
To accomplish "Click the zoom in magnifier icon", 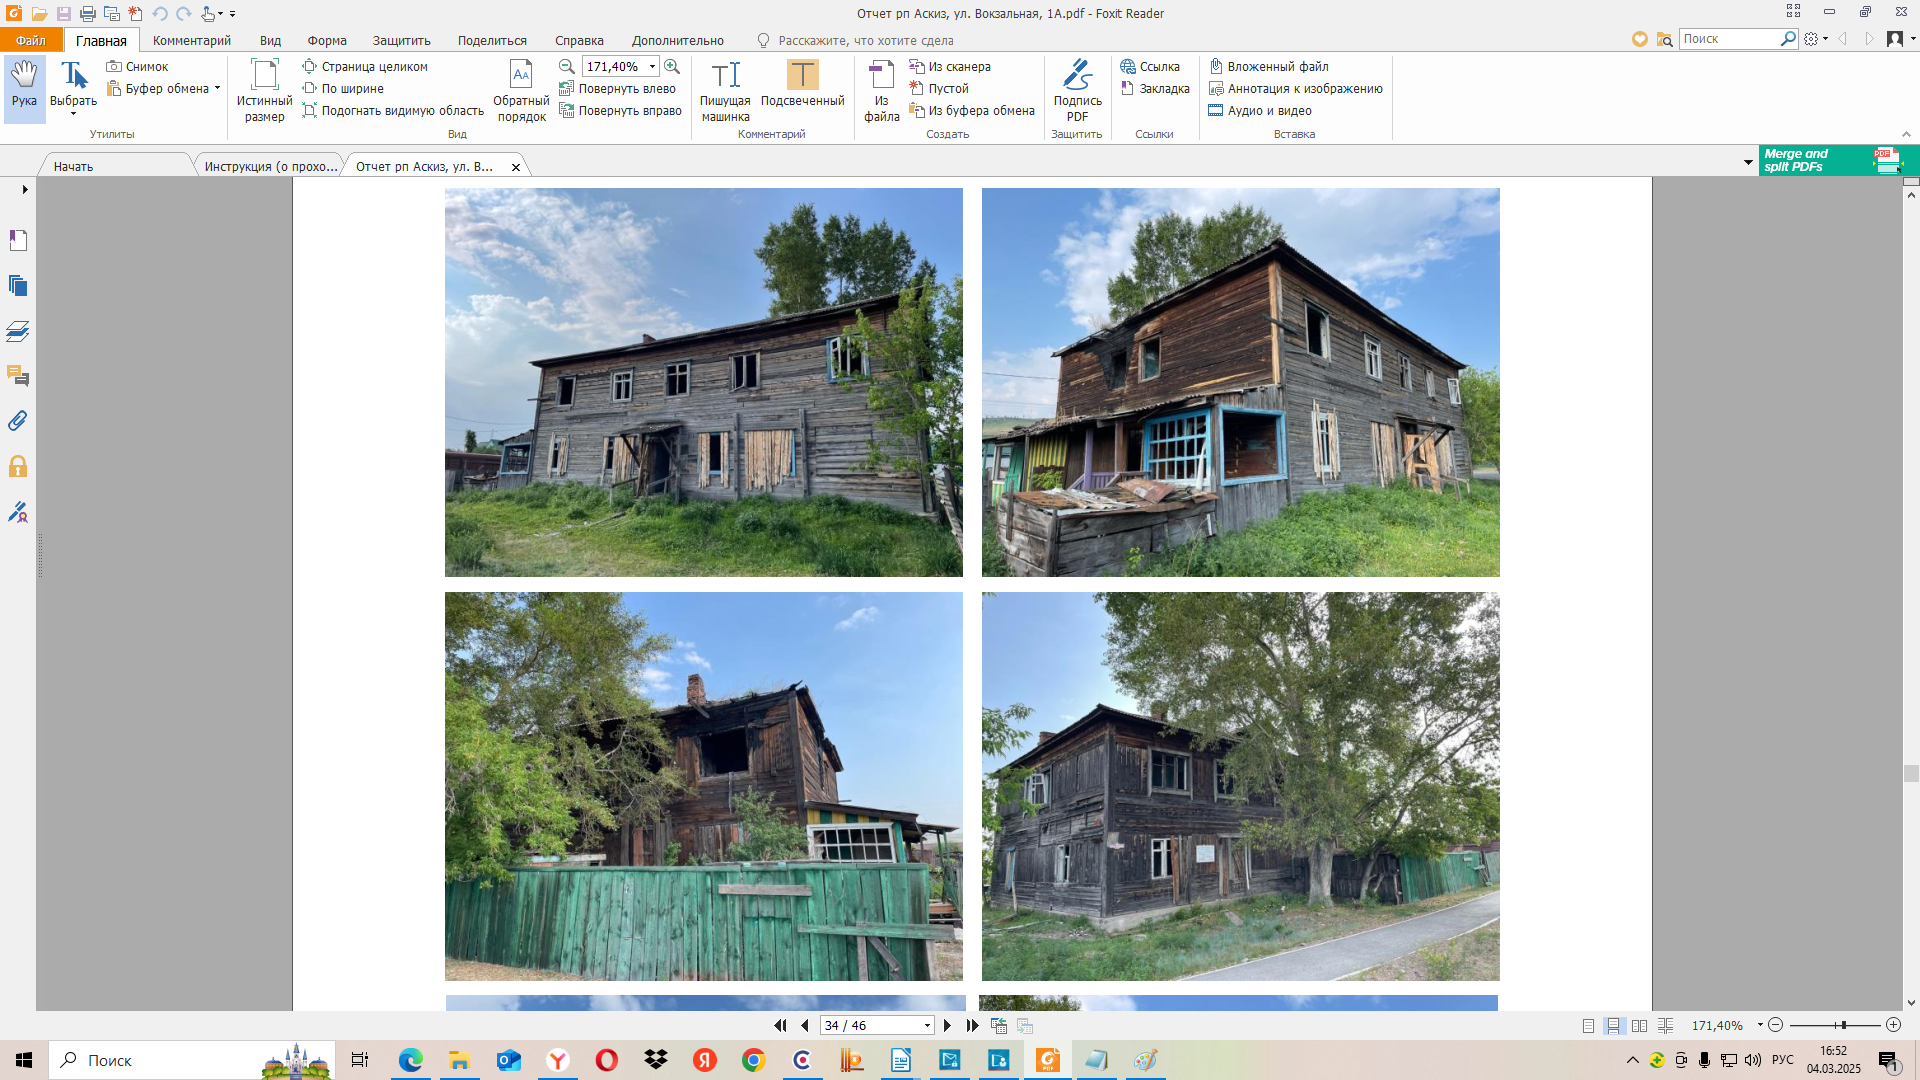I will pyautogui.click(x=672, y=66).
